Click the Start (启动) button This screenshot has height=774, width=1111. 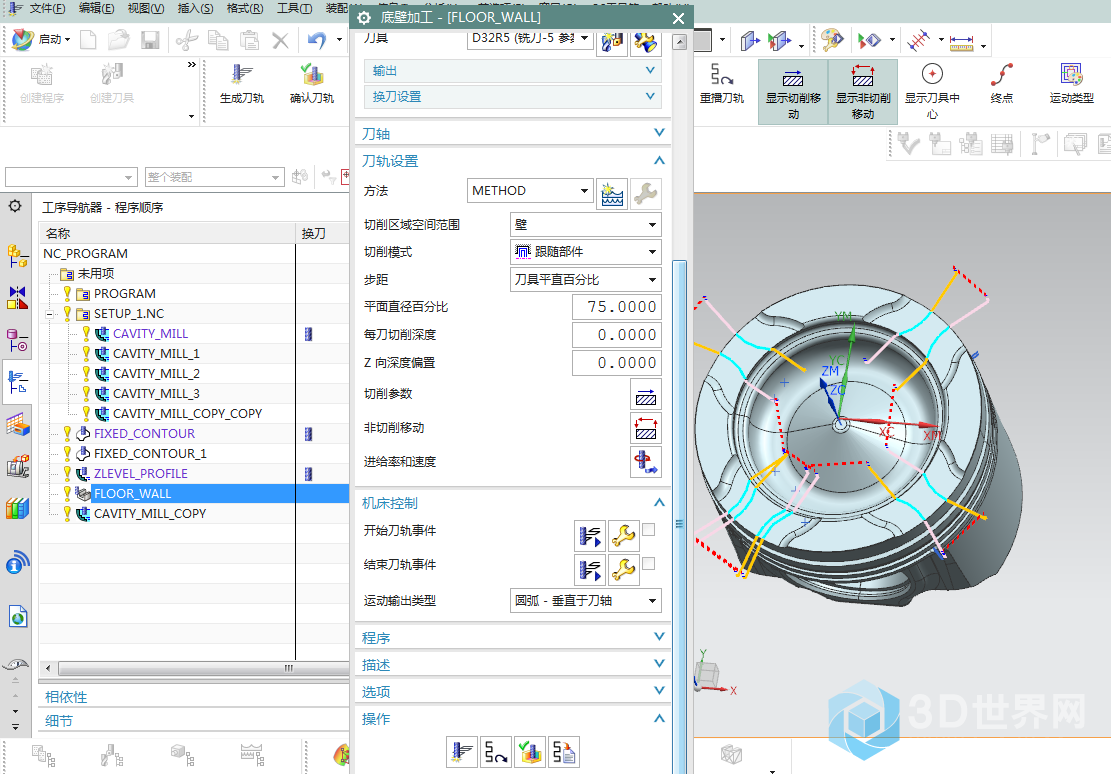pyautogui.click(x=42, y=40)
